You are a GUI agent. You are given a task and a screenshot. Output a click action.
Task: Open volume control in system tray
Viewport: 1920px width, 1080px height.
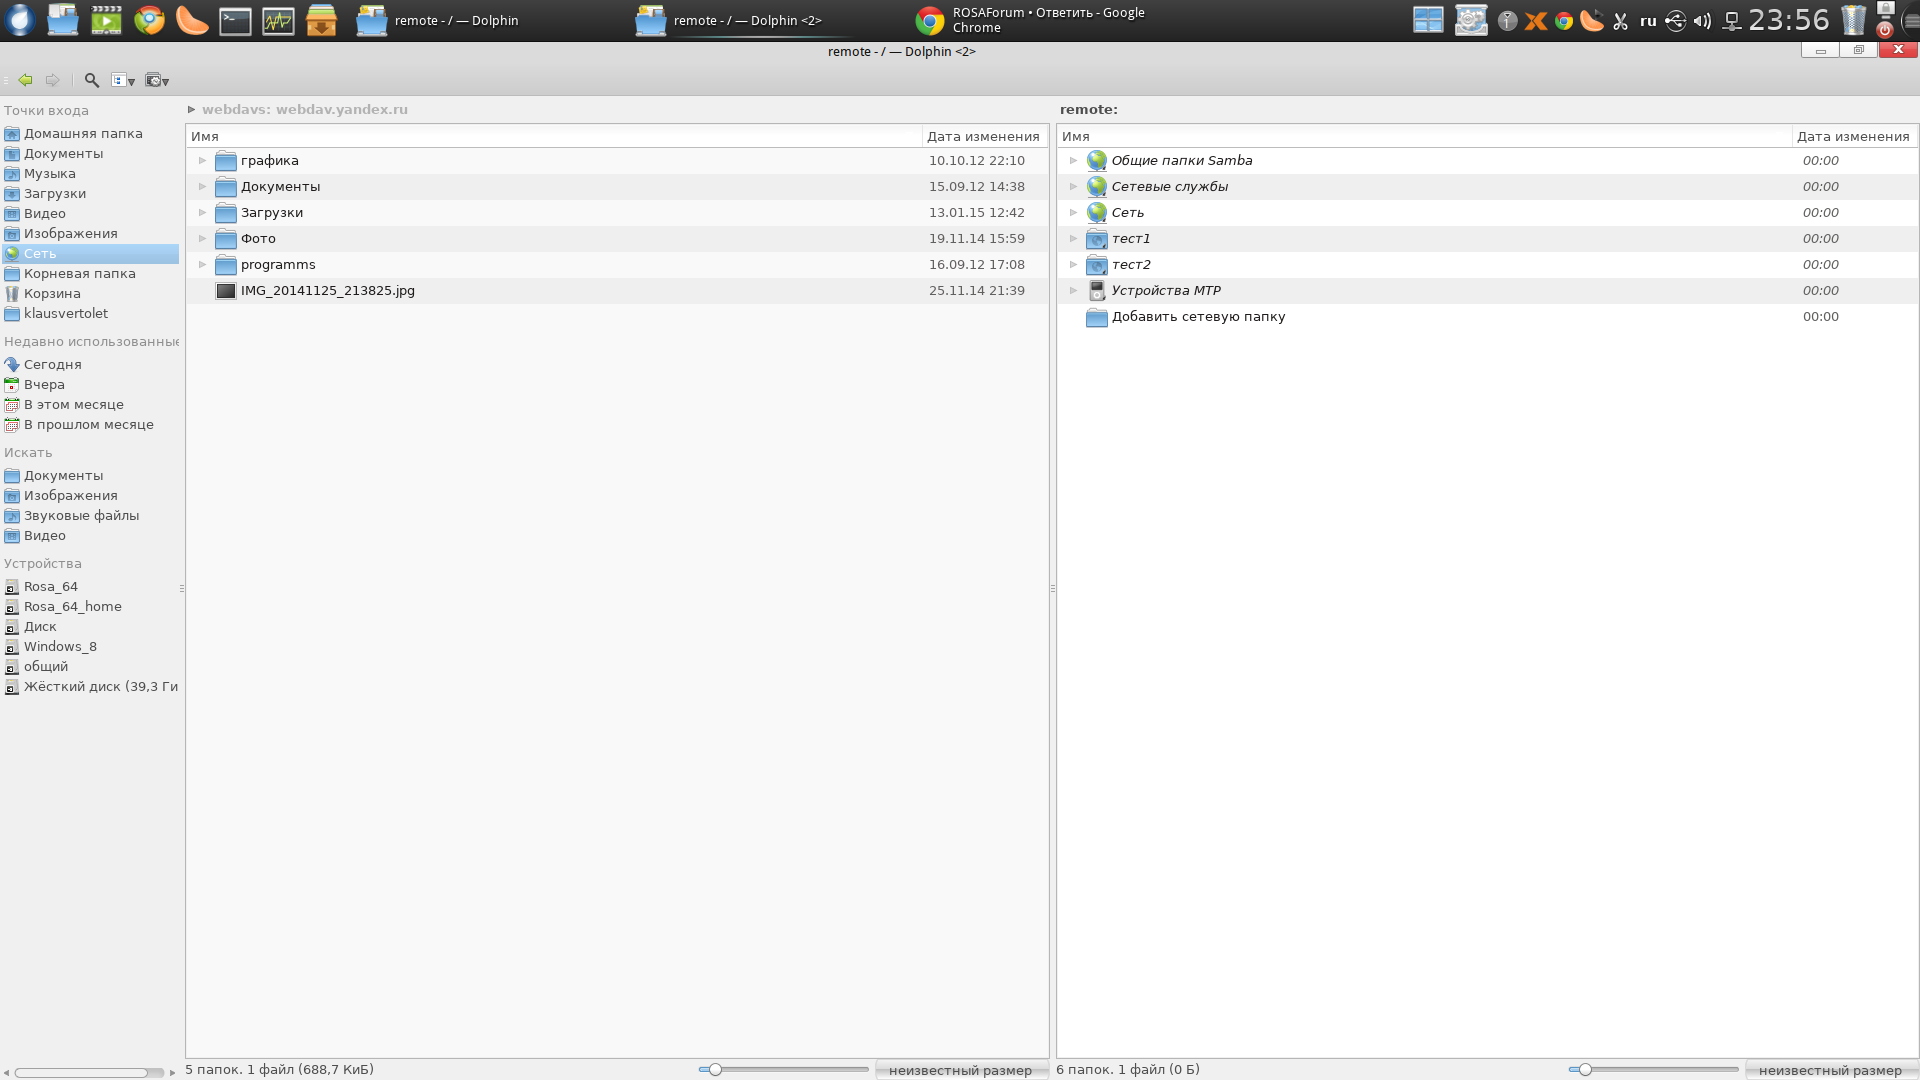pyautogui.click(x=1702, y=21)
